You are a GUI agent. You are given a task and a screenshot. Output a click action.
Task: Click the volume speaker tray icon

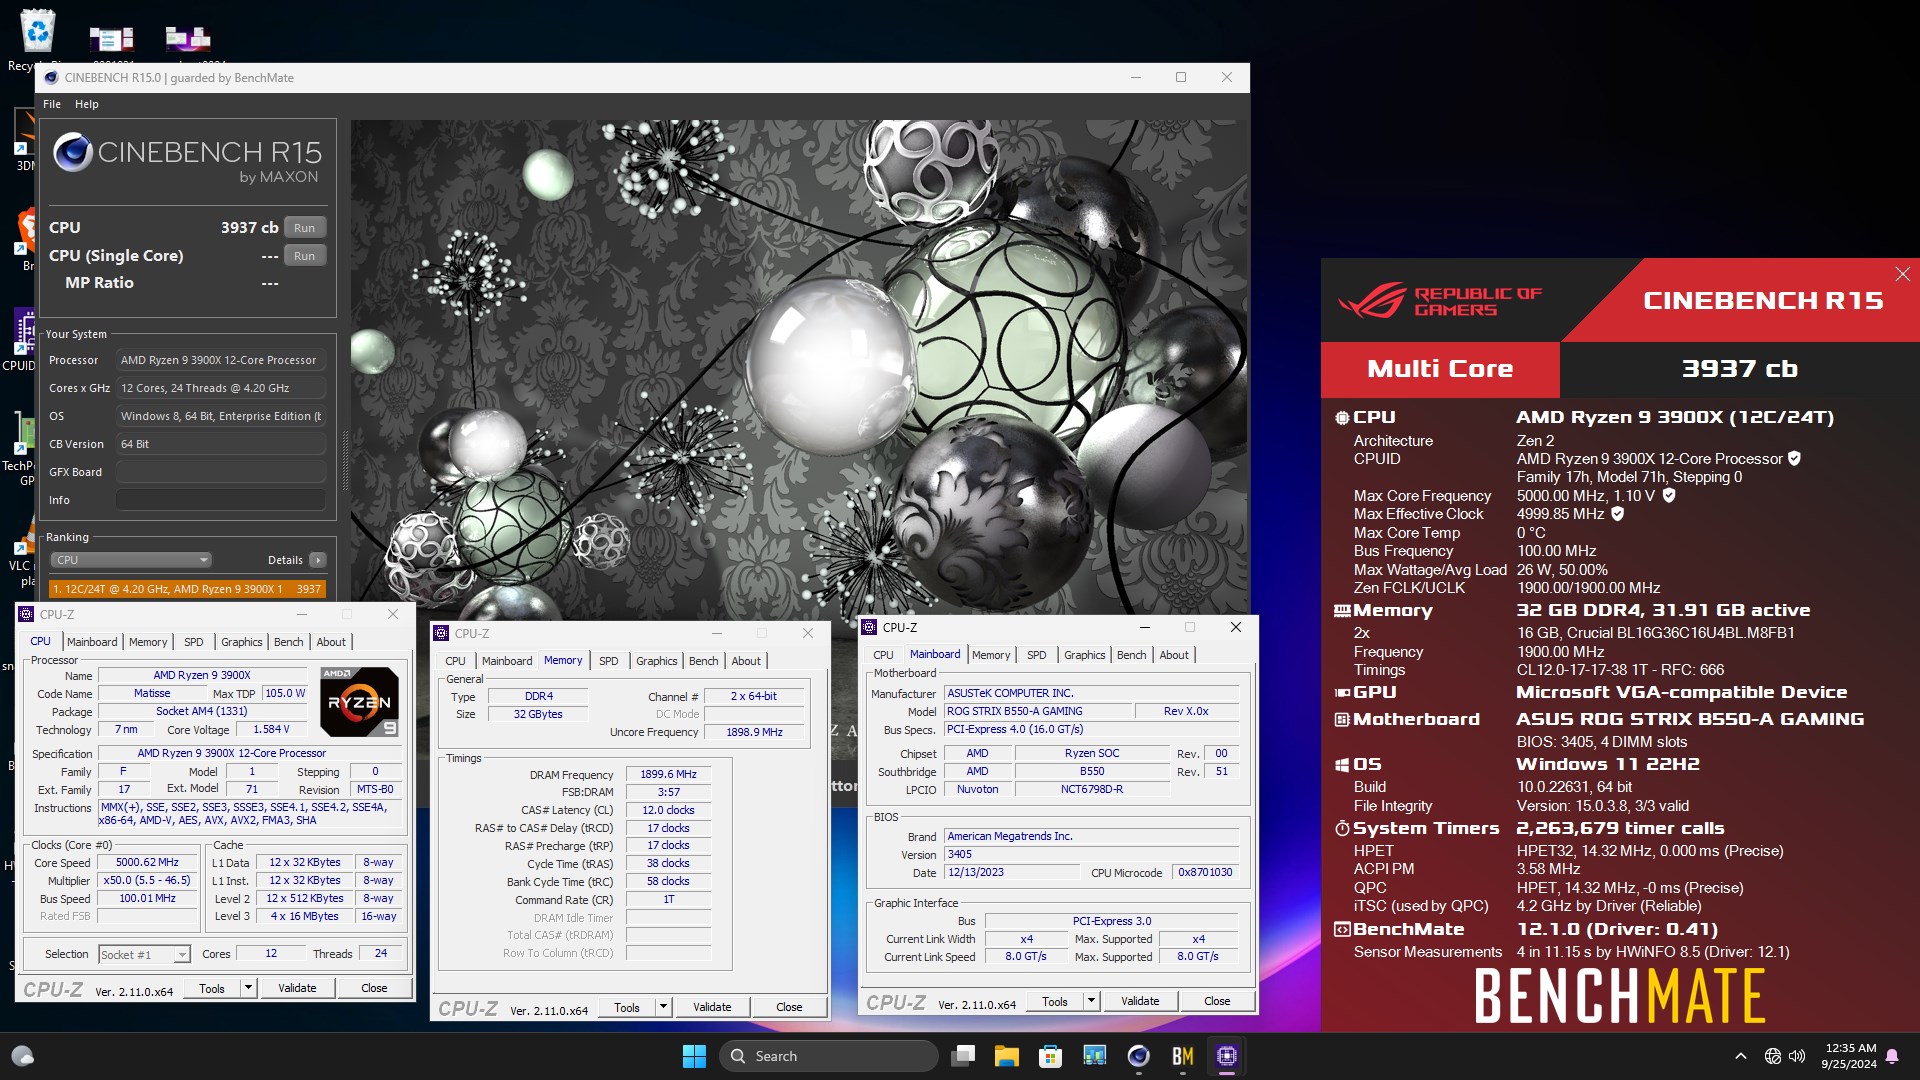pos(1797,1056)
